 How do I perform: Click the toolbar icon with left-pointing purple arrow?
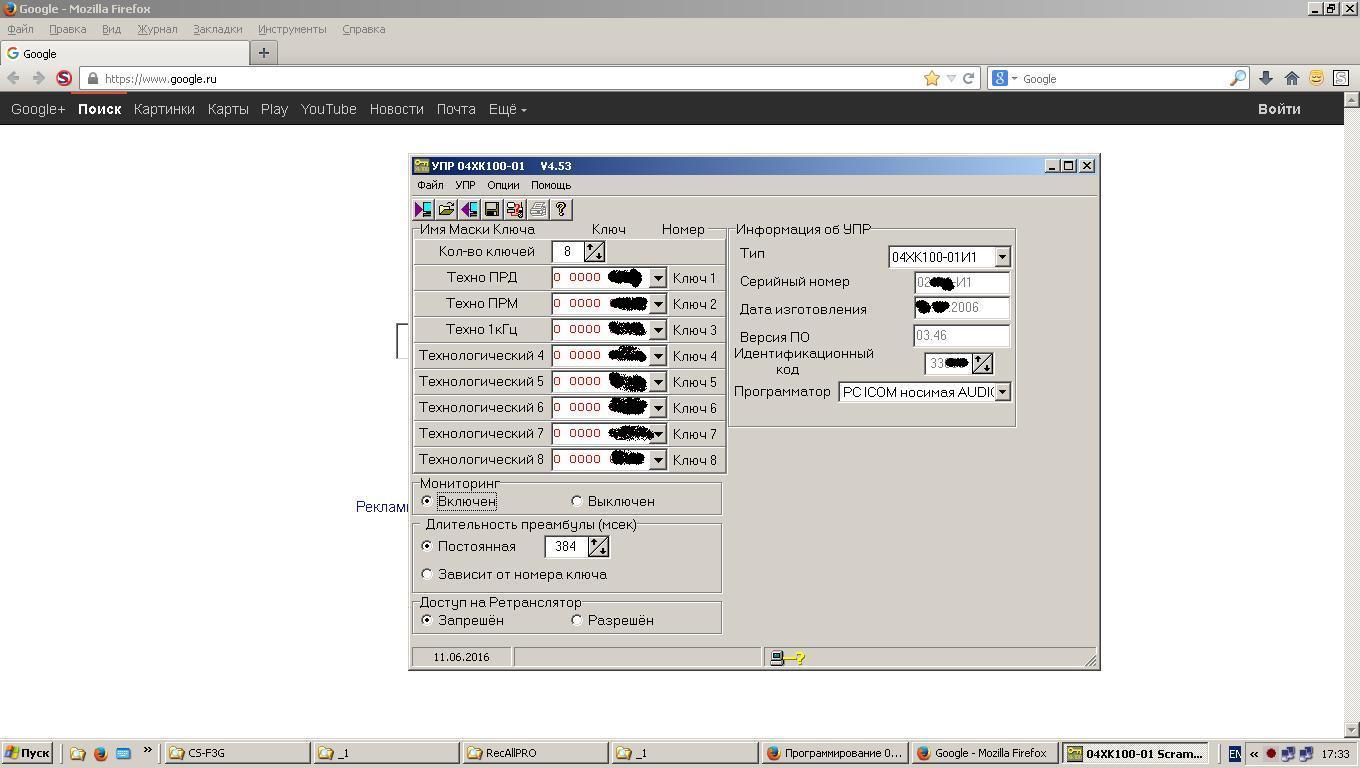pos(469,209)
